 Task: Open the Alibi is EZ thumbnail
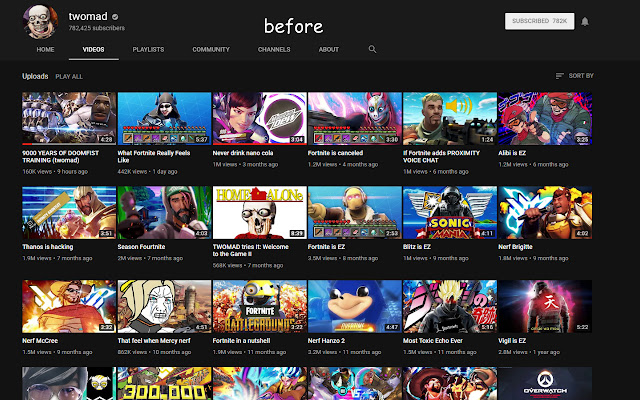pos(545,118)
